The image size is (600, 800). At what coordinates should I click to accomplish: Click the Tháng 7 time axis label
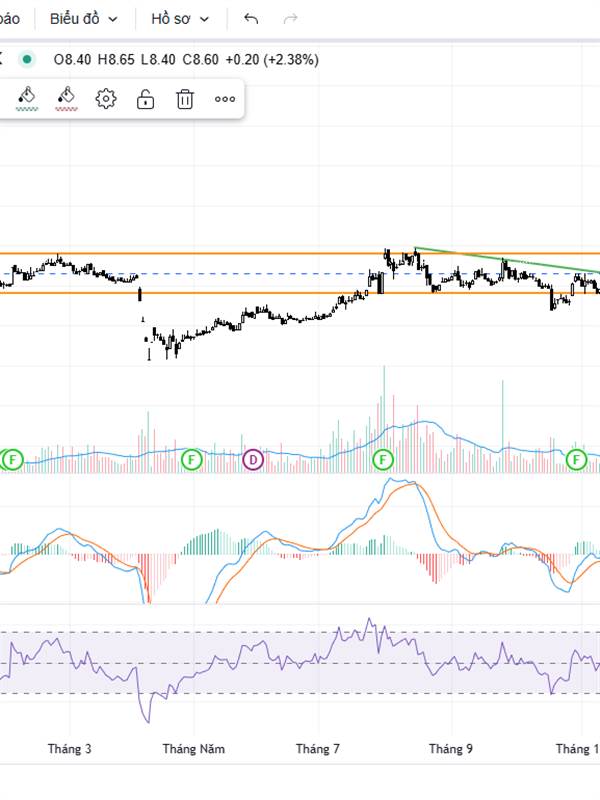click(318, 749)
